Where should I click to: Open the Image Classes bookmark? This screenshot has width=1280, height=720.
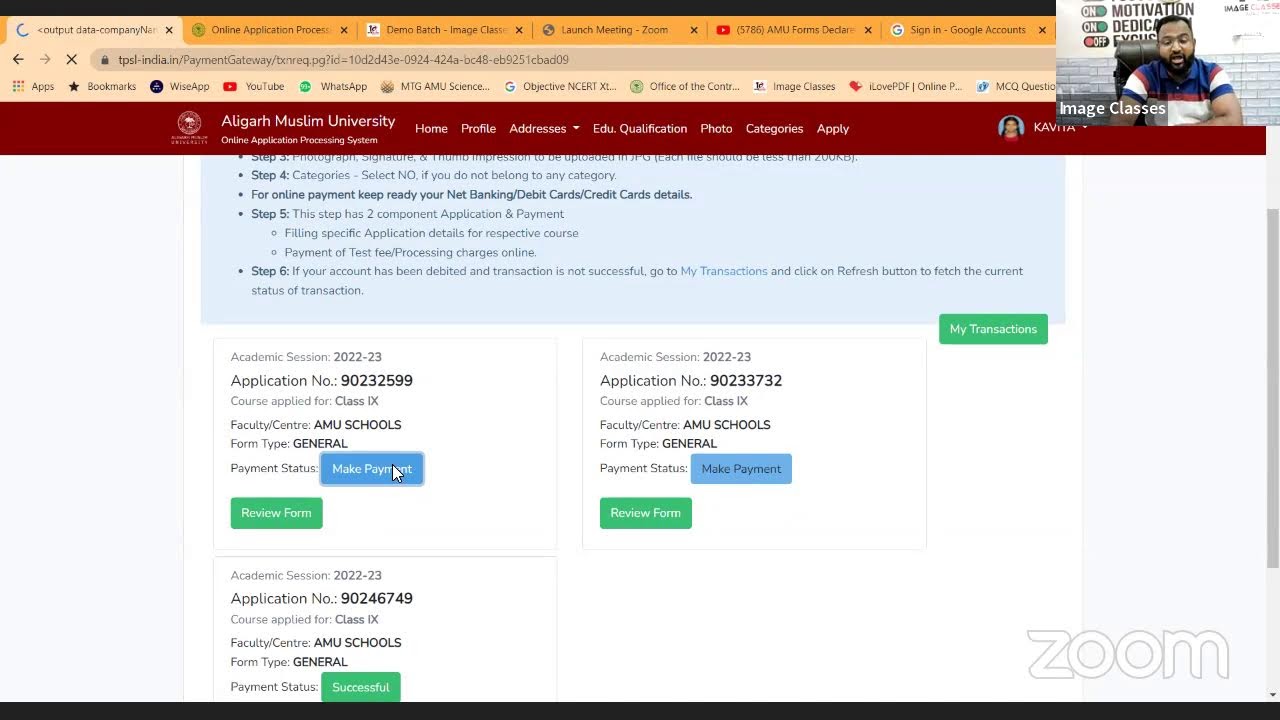pos(795,87)
